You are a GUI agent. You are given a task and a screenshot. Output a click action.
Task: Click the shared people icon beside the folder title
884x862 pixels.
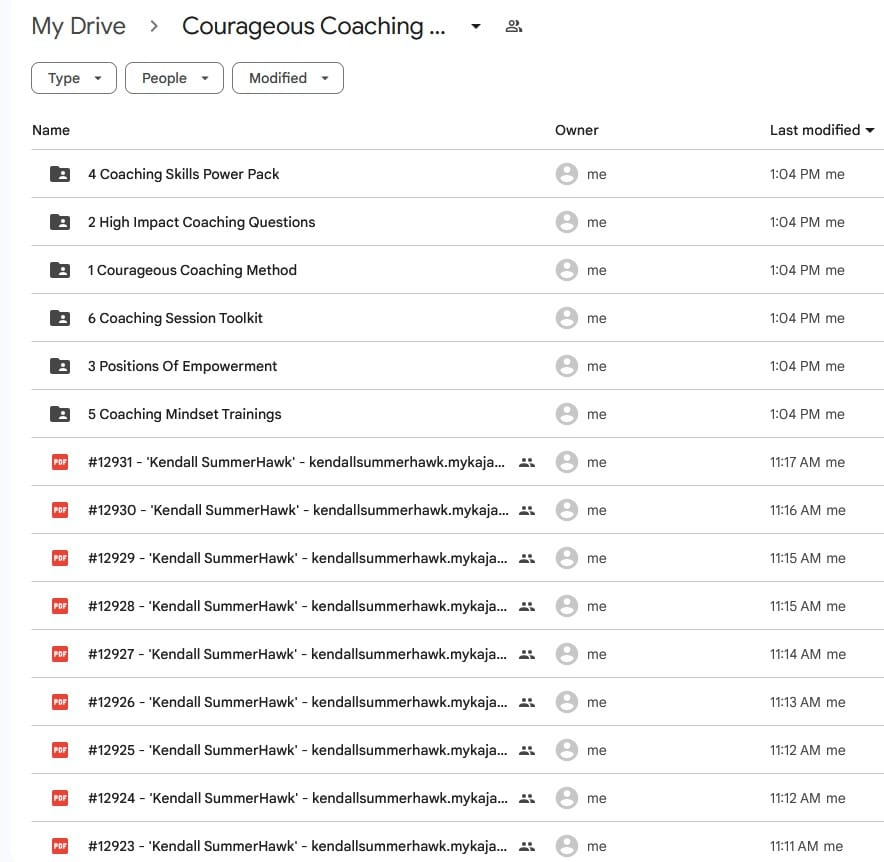click(x=514, y=26)
